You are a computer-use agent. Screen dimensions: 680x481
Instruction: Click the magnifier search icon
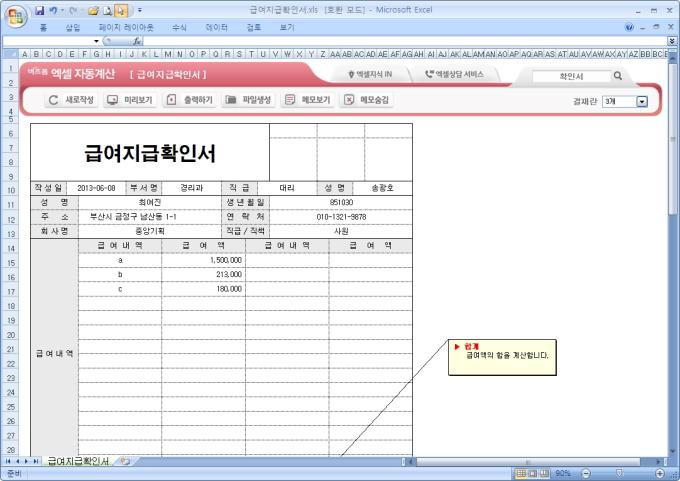(618, 76)
